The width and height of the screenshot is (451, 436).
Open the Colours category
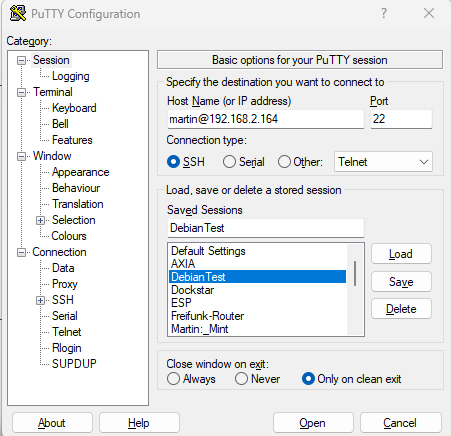pos(69,236)
